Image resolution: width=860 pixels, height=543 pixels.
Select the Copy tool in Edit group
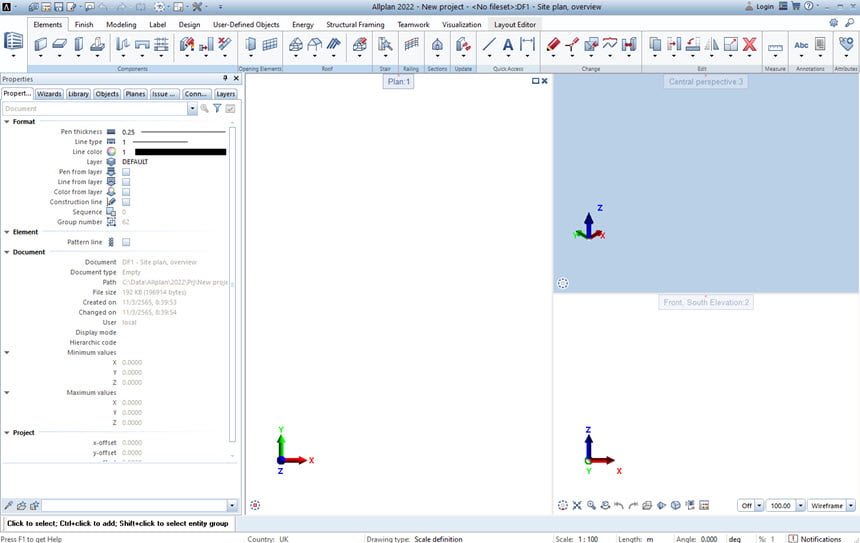(655, 44)
